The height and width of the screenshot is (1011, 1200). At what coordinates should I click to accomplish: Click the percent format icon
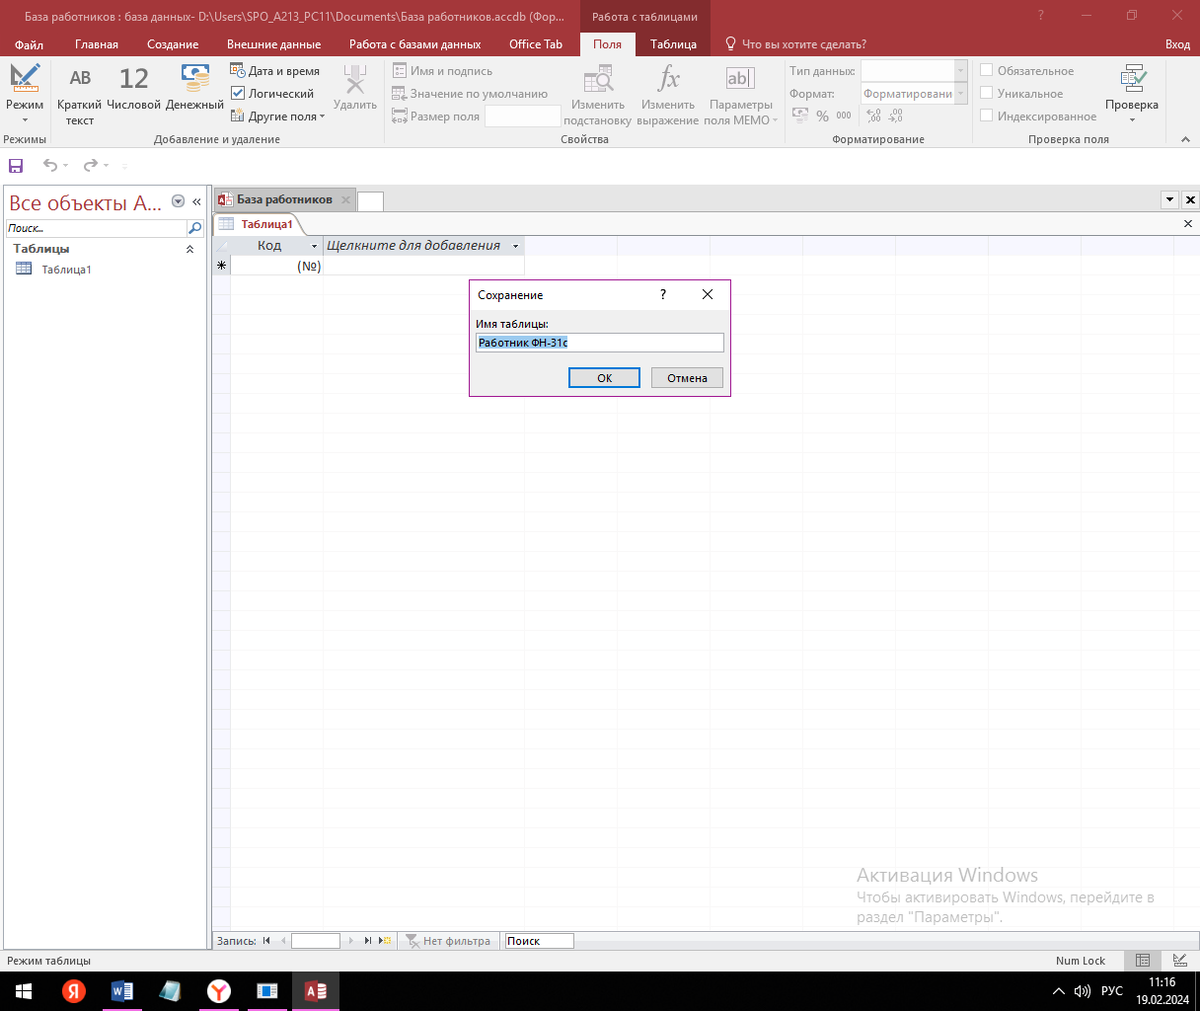pyautogui.click(x=822, y=116)
